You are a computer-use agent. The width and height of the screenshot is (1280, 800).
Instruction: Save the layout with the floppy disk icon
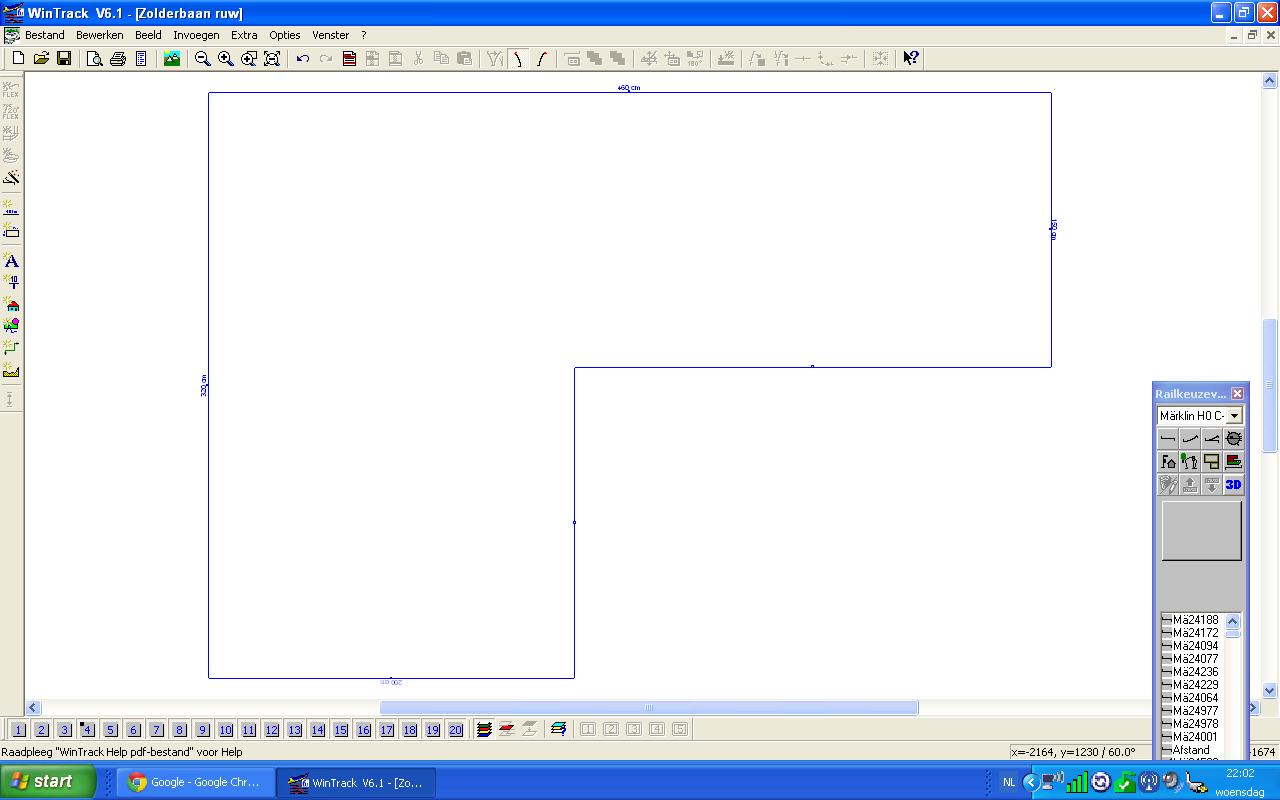point(64,59)
